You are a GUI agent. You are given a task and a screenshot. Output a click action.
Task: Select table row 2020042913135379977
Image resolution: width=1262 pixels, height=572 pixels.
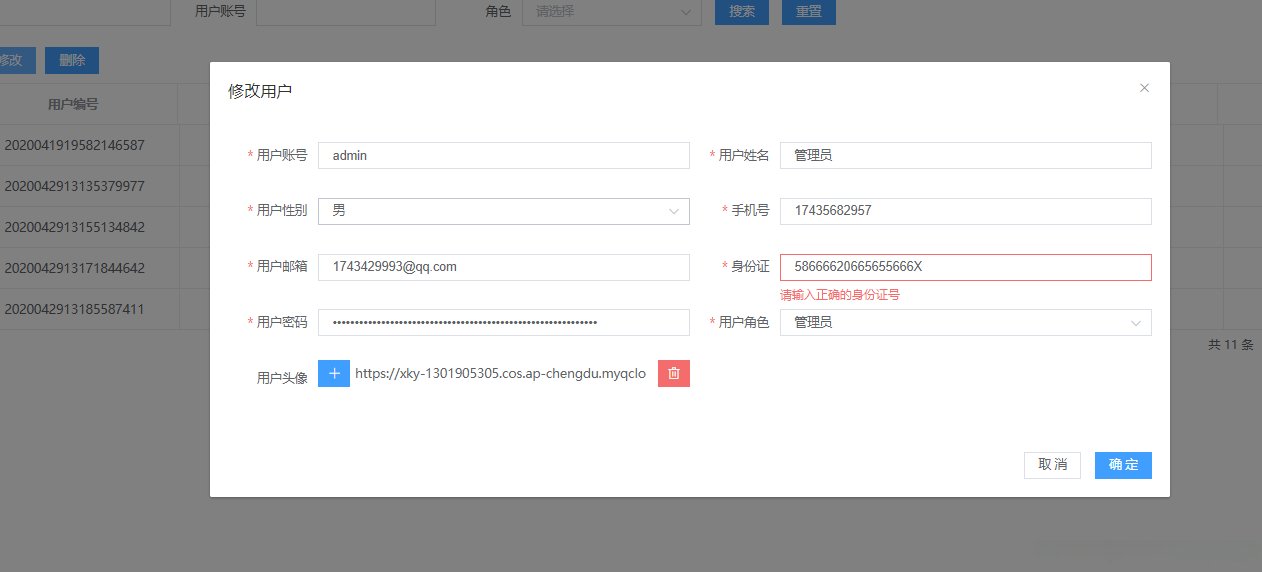[75, 186]
